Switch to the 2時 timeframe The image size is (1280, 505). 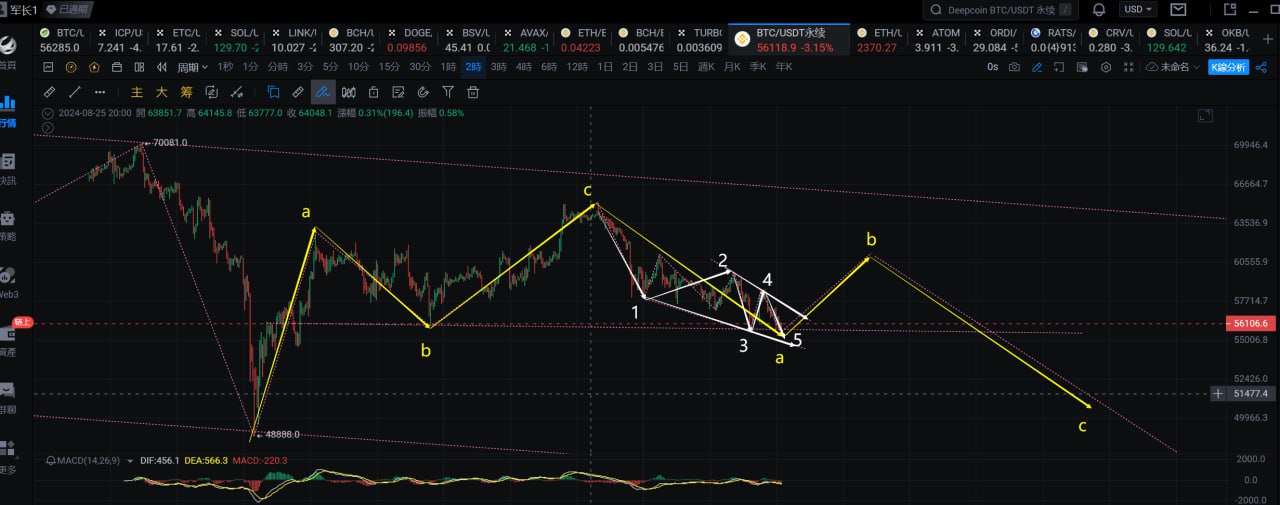(x=473, y=67)
